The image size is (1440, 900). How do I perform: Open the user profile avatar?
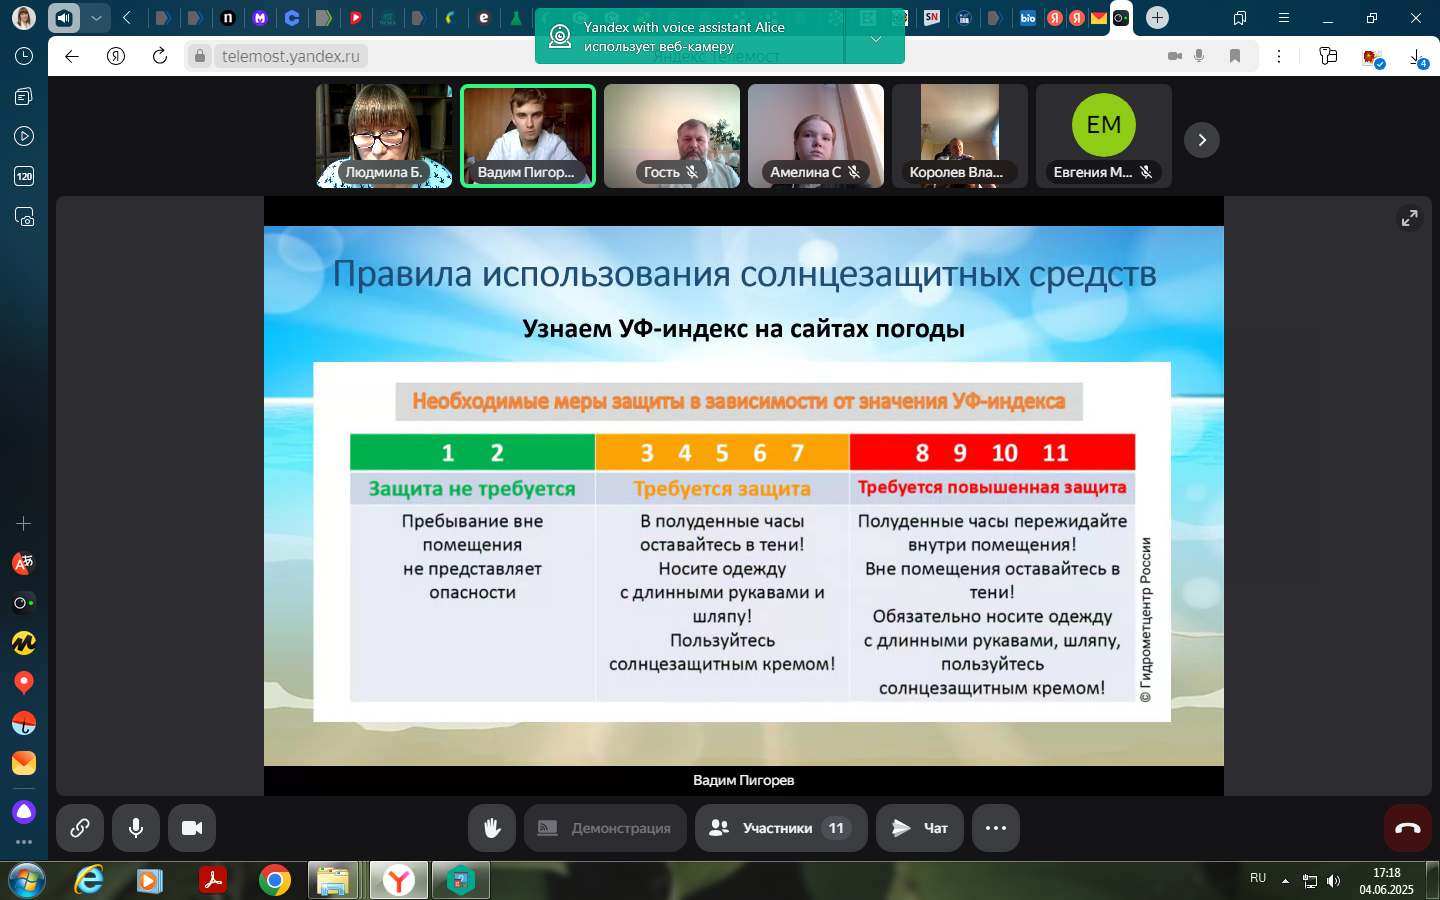tap(24, 18)
